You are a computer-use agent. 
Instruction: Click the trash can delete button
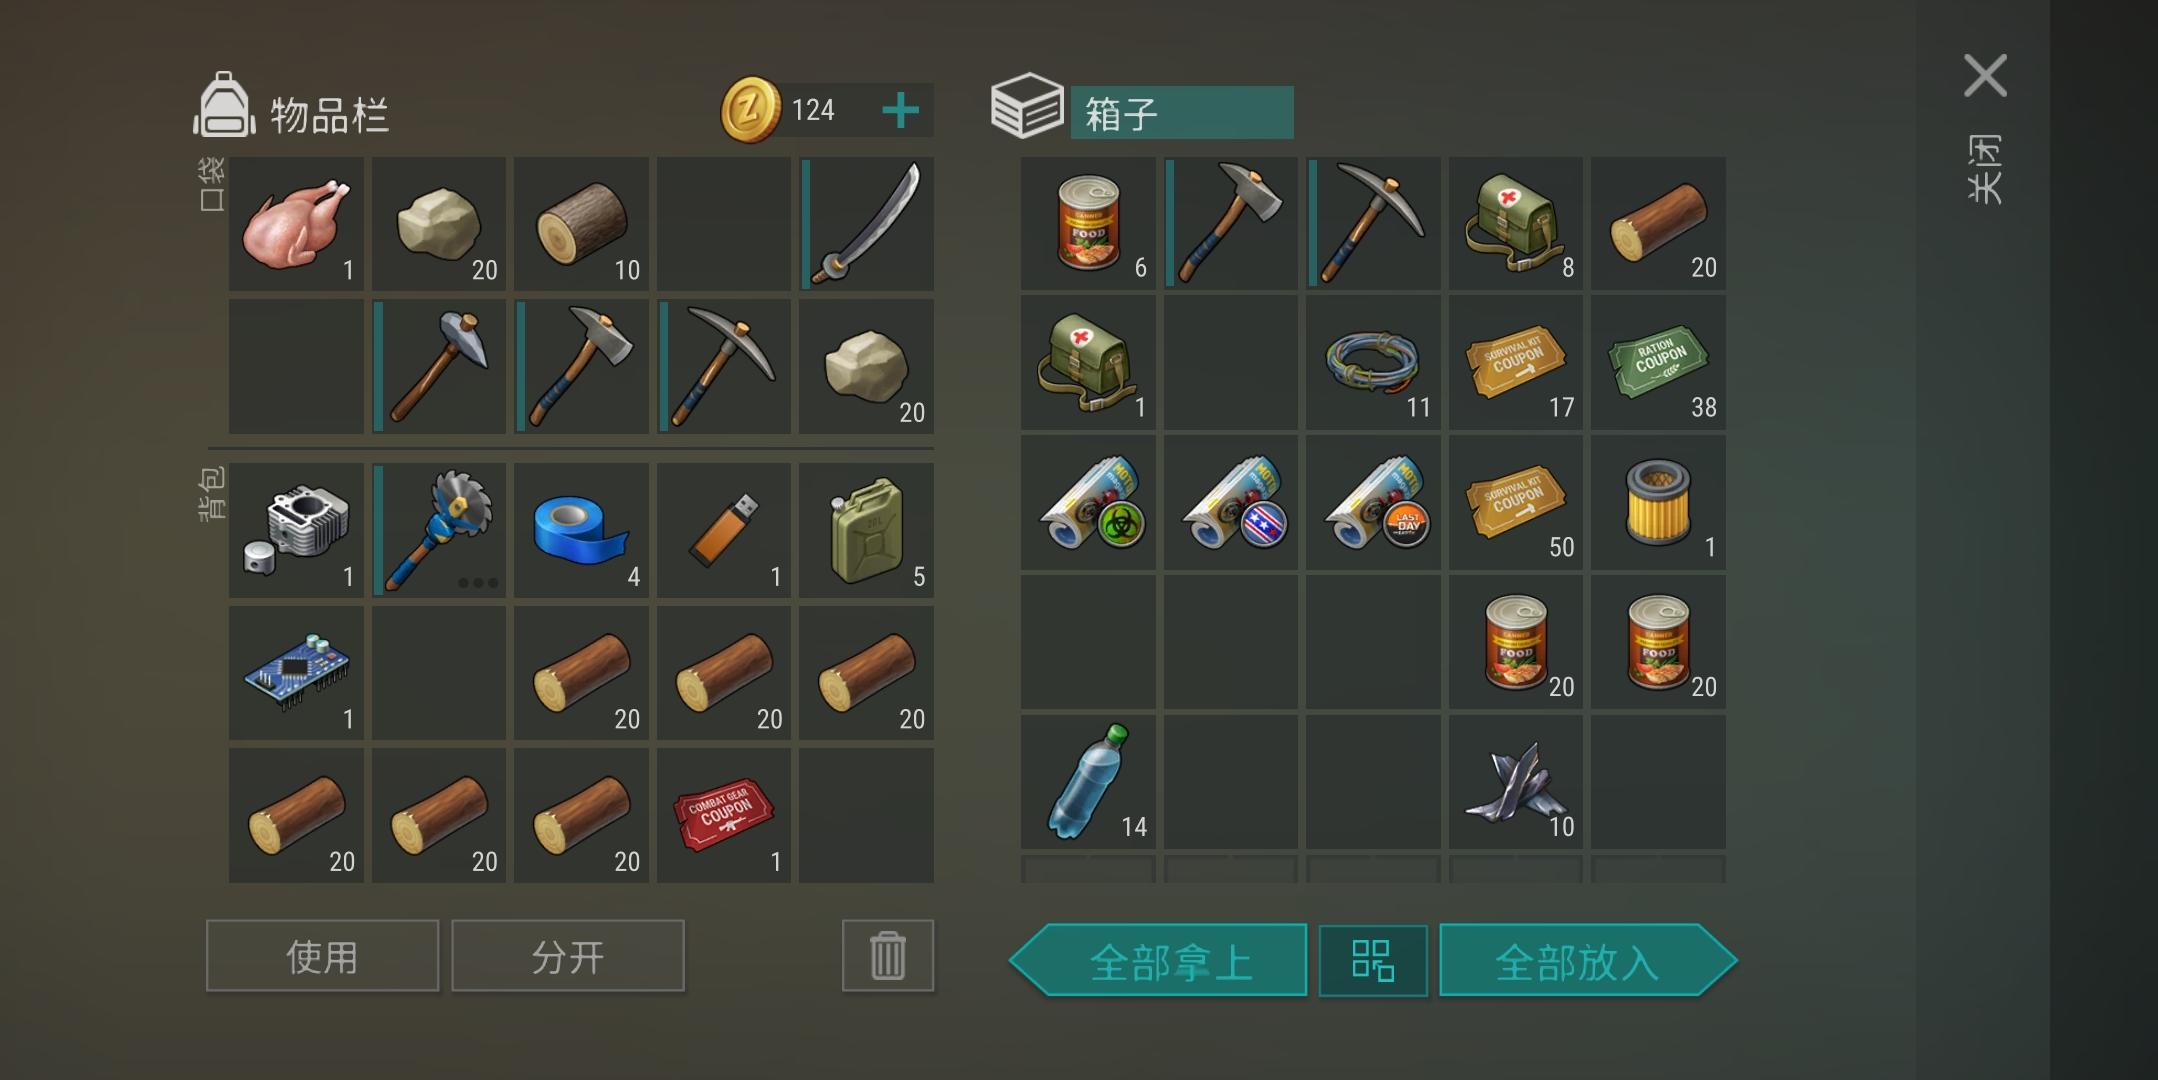click(888, 956)
